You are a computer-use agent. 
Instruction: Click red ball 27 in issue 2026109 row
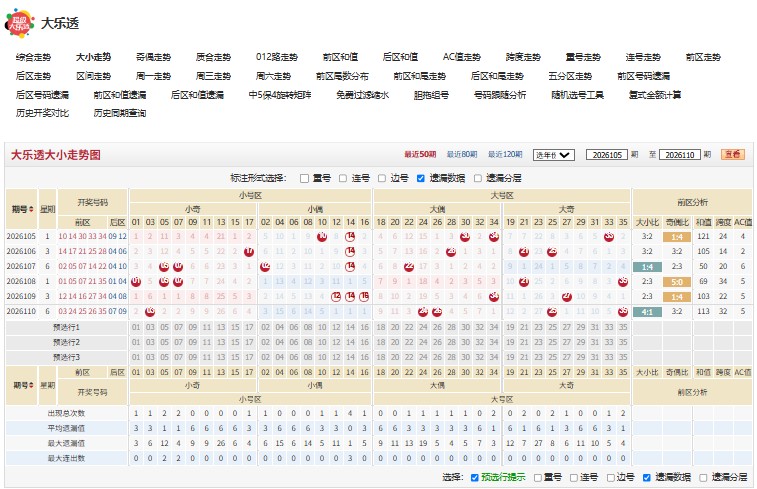[x=567, y=296]
